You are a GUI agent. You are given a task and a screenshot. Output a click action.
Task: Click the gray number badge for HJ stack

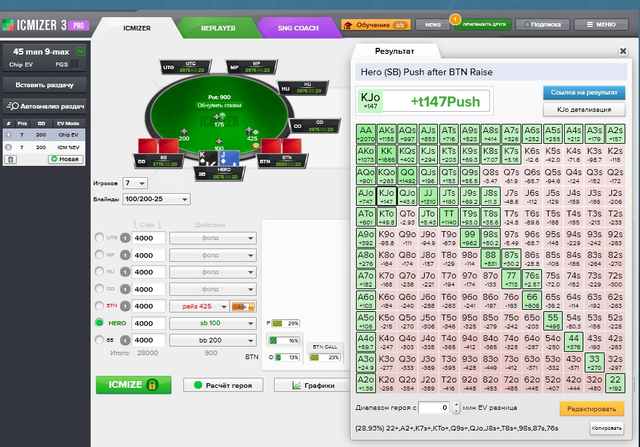[x=125, y=272]
